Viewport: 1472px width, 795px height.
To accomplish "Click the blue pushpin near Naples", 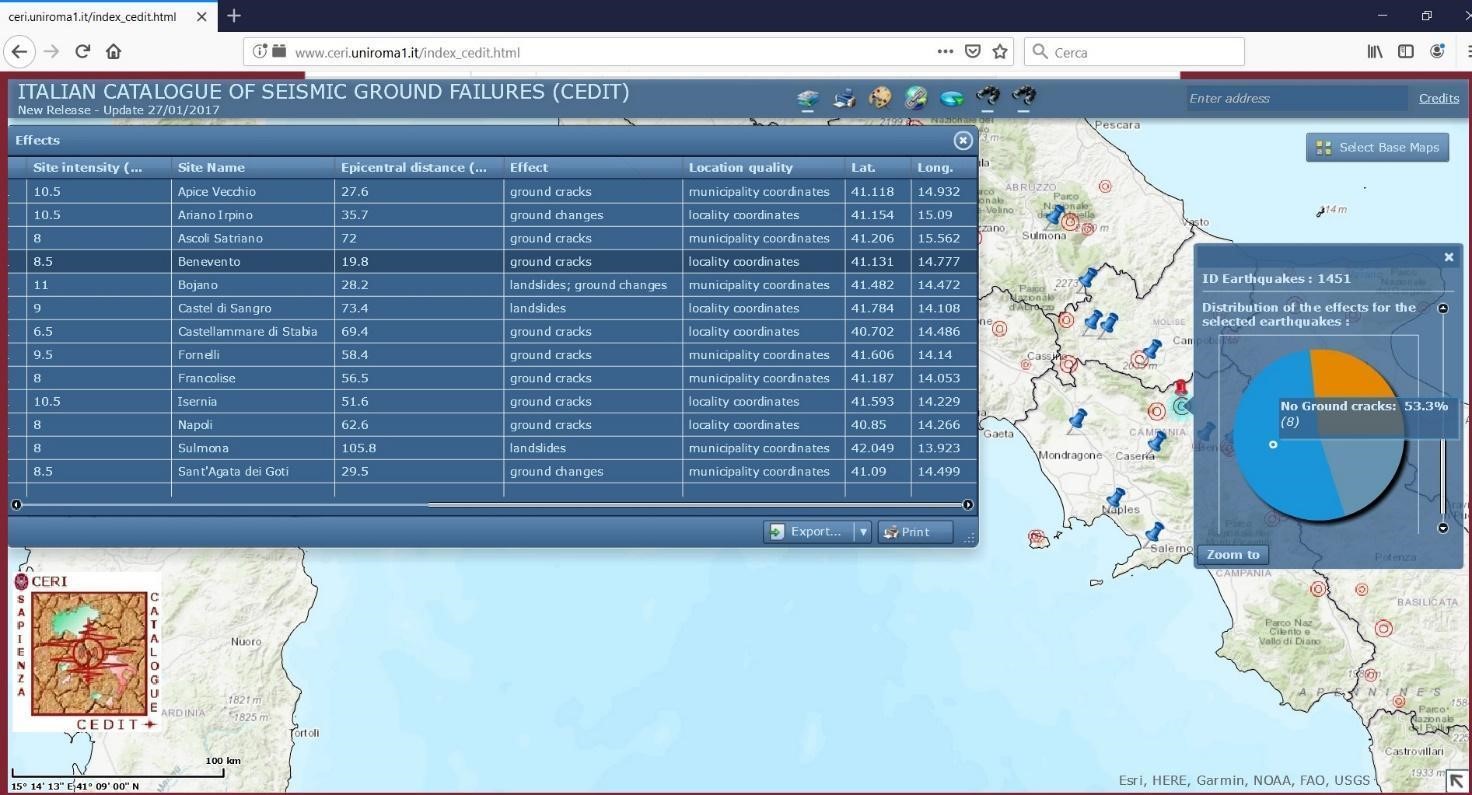I will point(1116,497).
